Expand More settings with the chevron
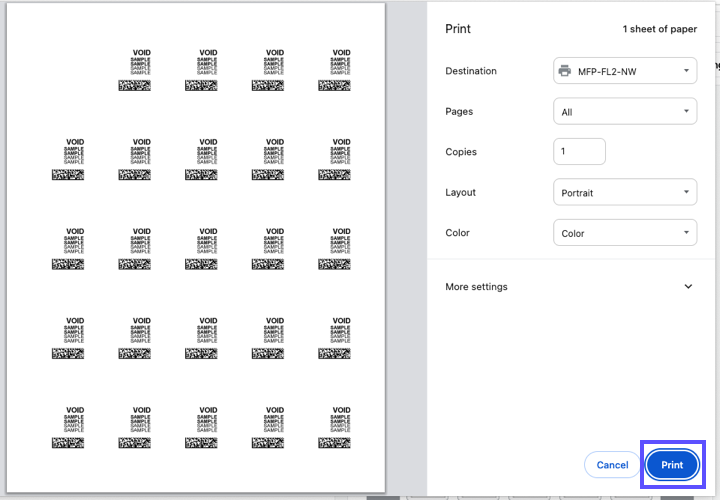The image size is (720, 500). (688, 287)
